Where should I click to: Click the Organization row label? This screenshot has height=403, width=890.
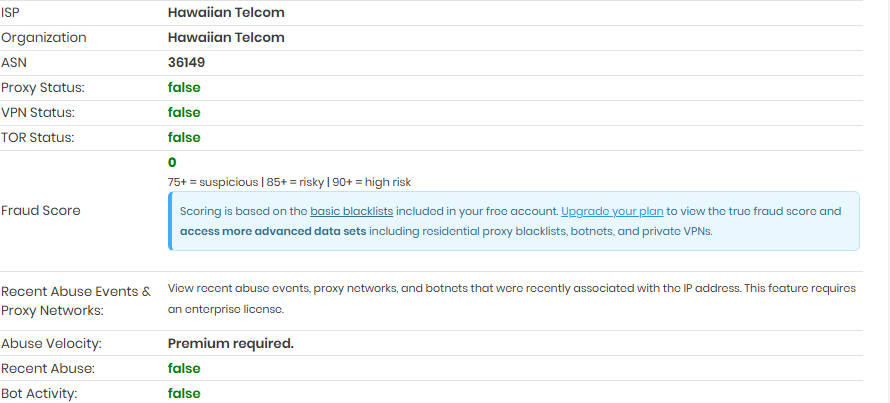(x=44, y=37)
